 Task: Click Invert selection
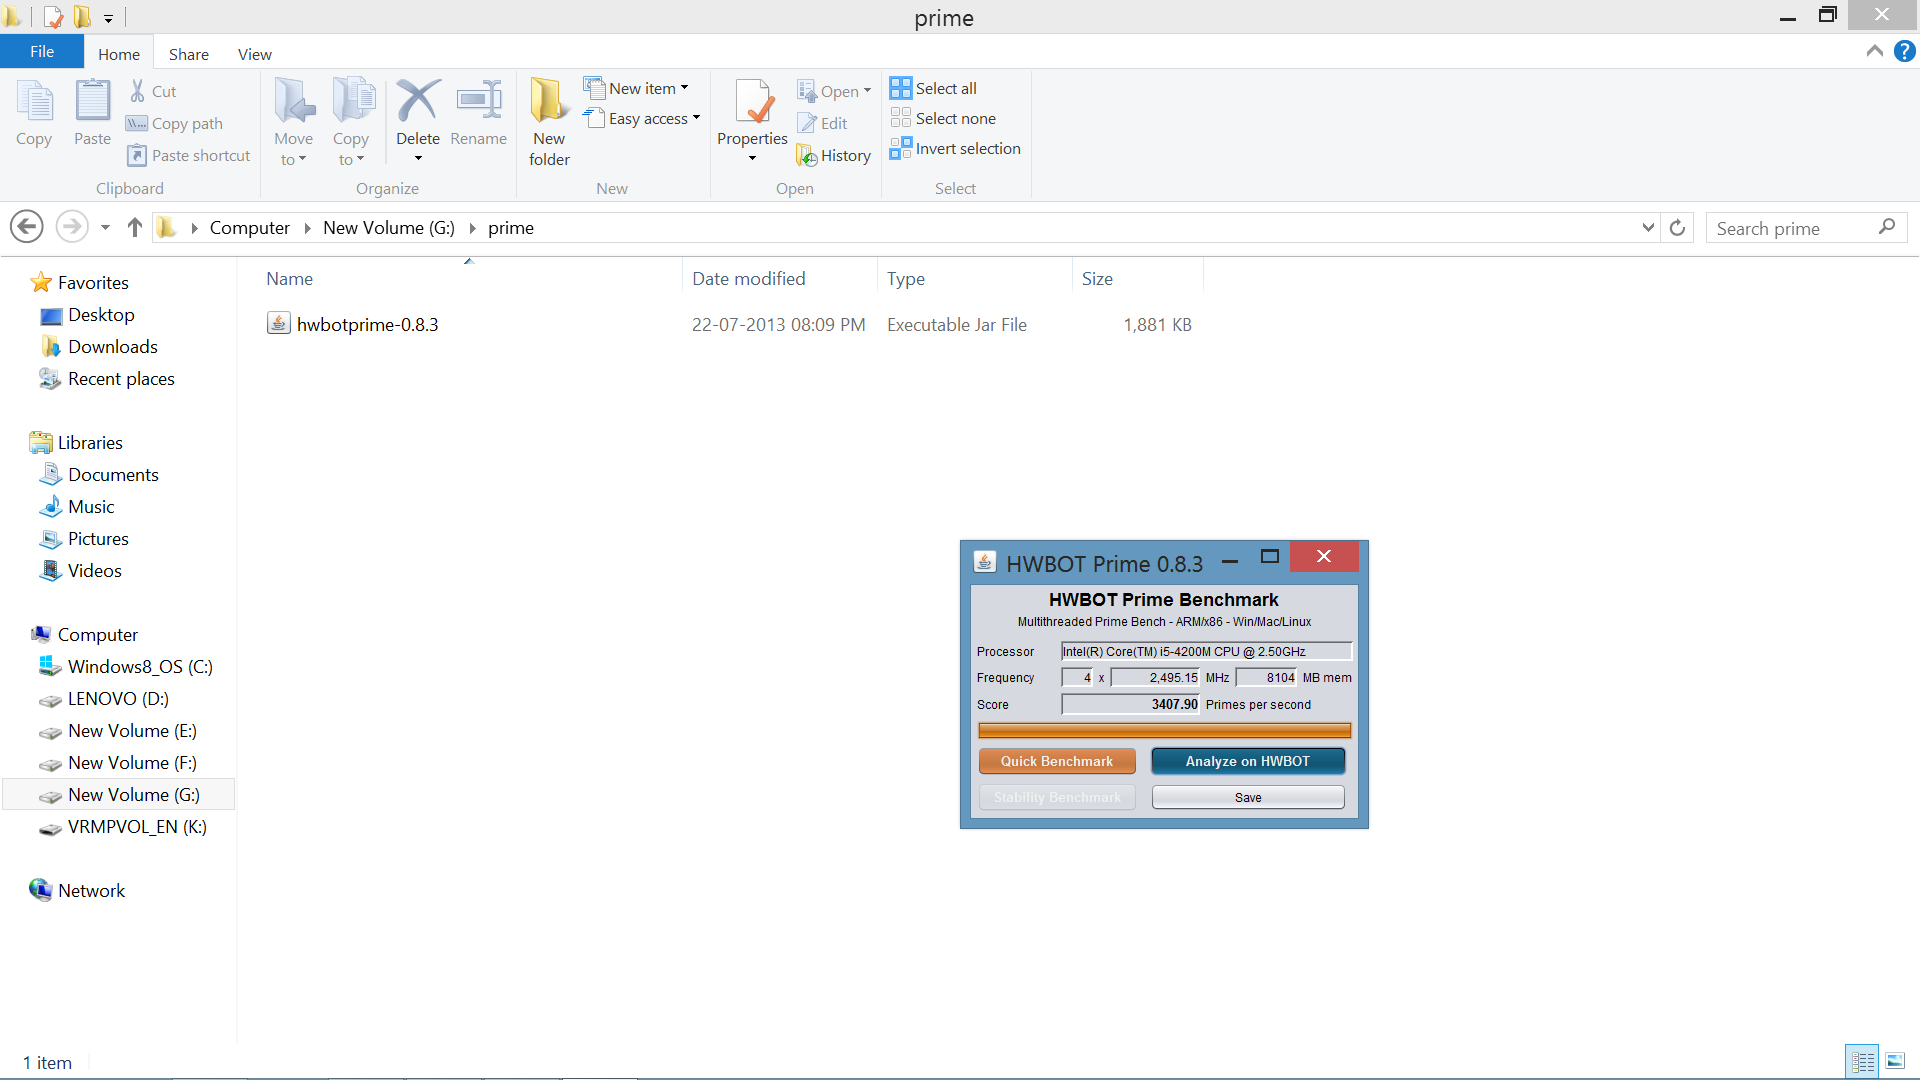[x=955, y=148]
